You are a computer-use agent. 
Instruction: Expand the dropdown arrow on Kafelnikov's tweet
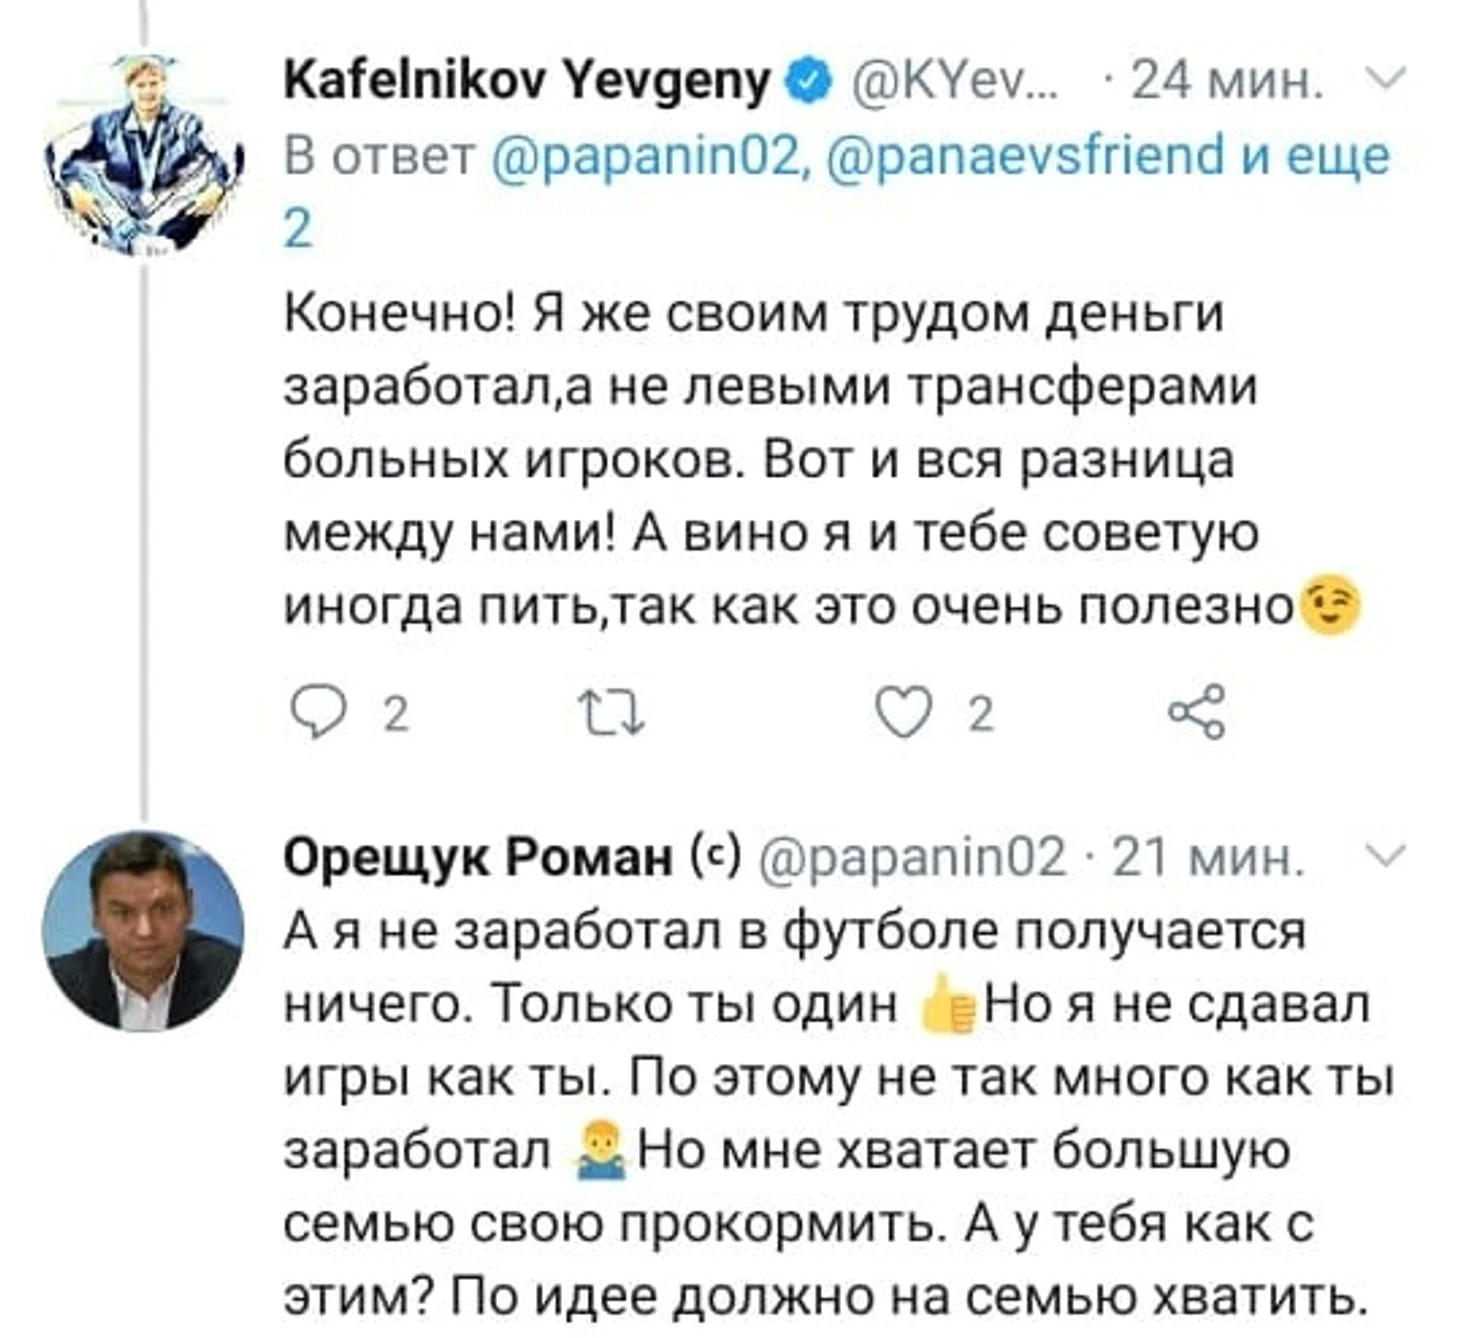[1386, 77]
